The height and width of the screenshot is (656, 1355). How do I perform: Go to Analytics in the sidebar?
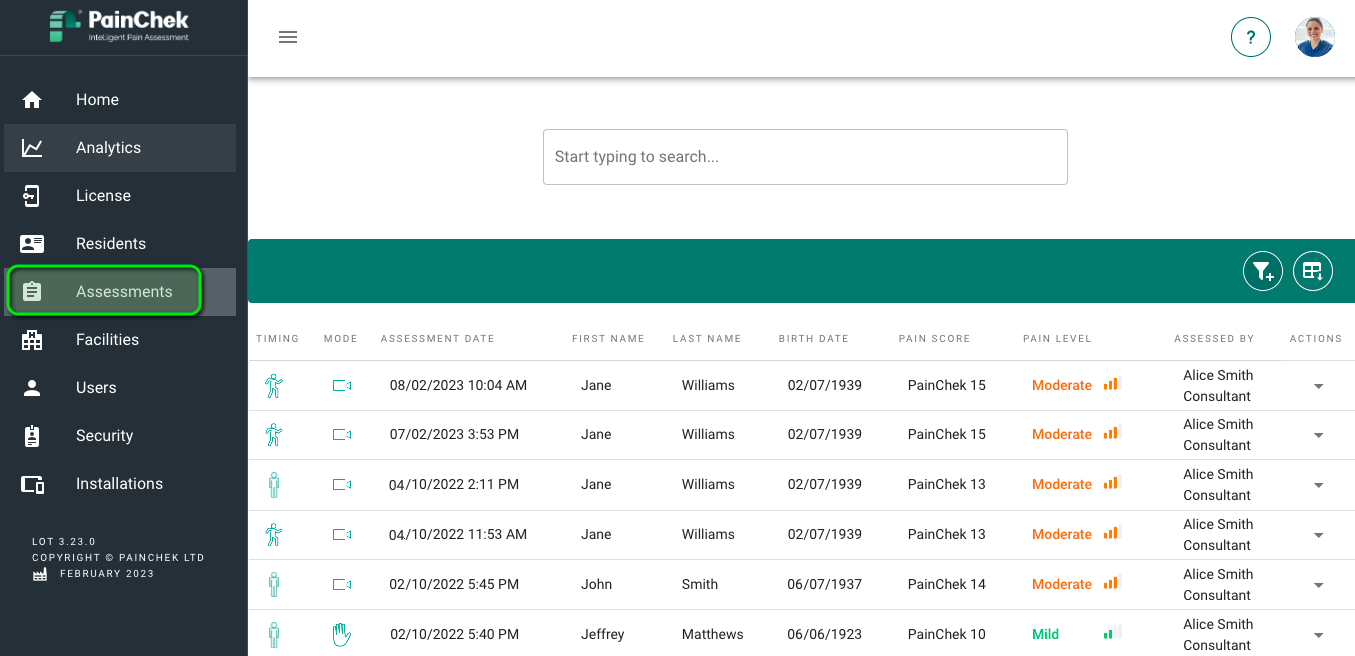120,148
